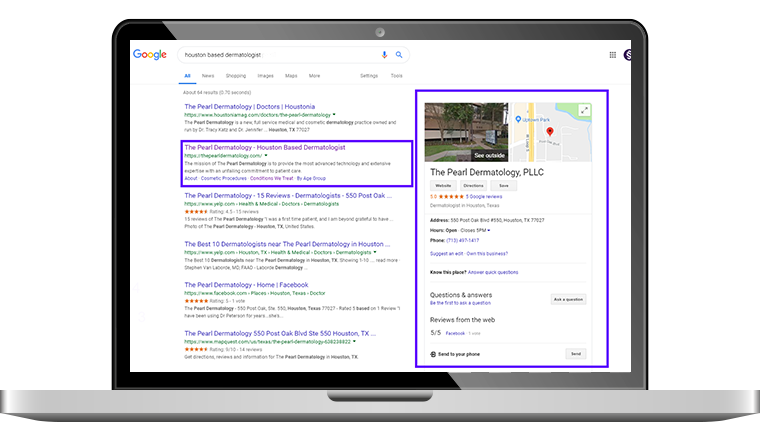Click Answer quick questions

pyautogui.click(x=493, y=272)
